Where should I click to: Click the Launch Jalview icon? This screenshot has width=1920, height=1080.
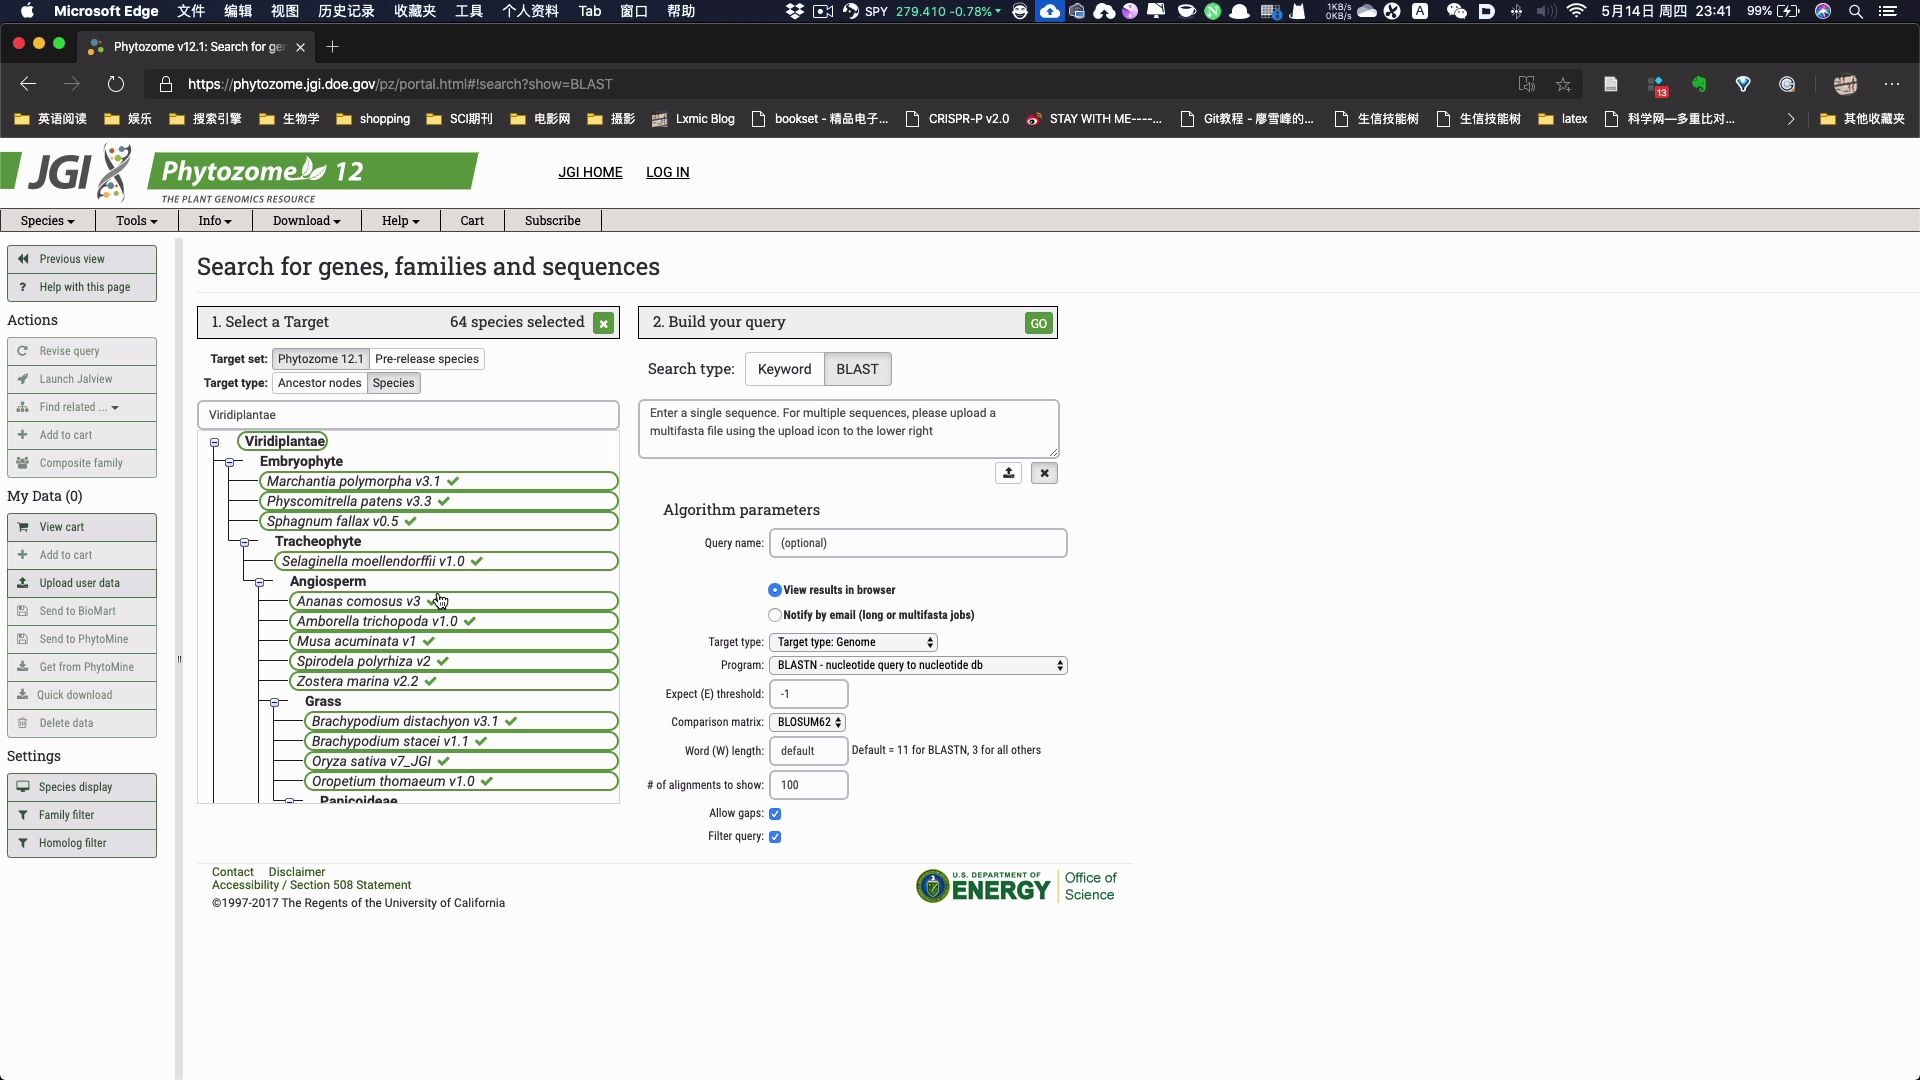pyautogui.click(x=24, y=378)
